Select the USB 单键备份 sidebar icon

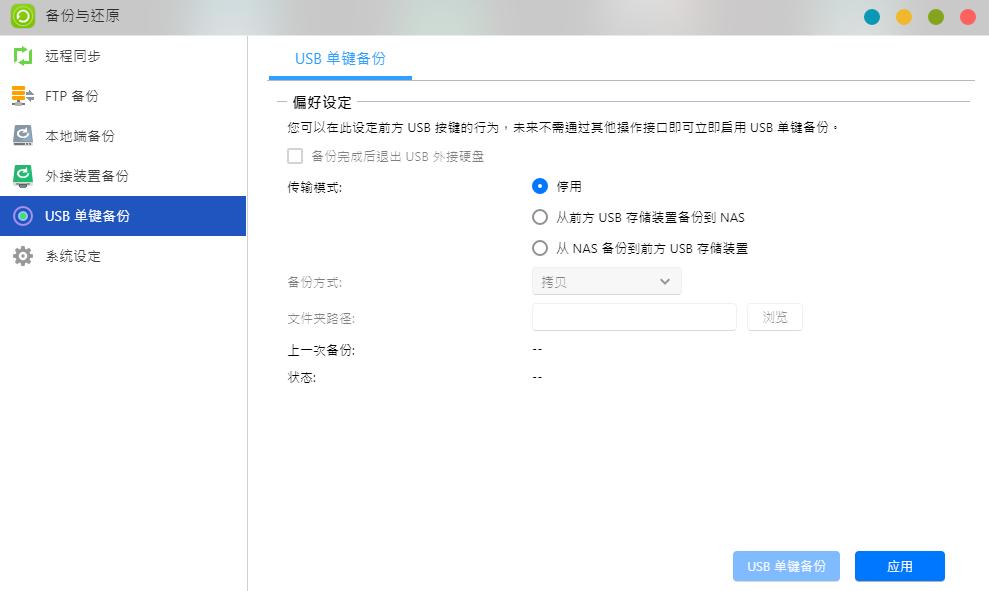[x=20, y=216]
